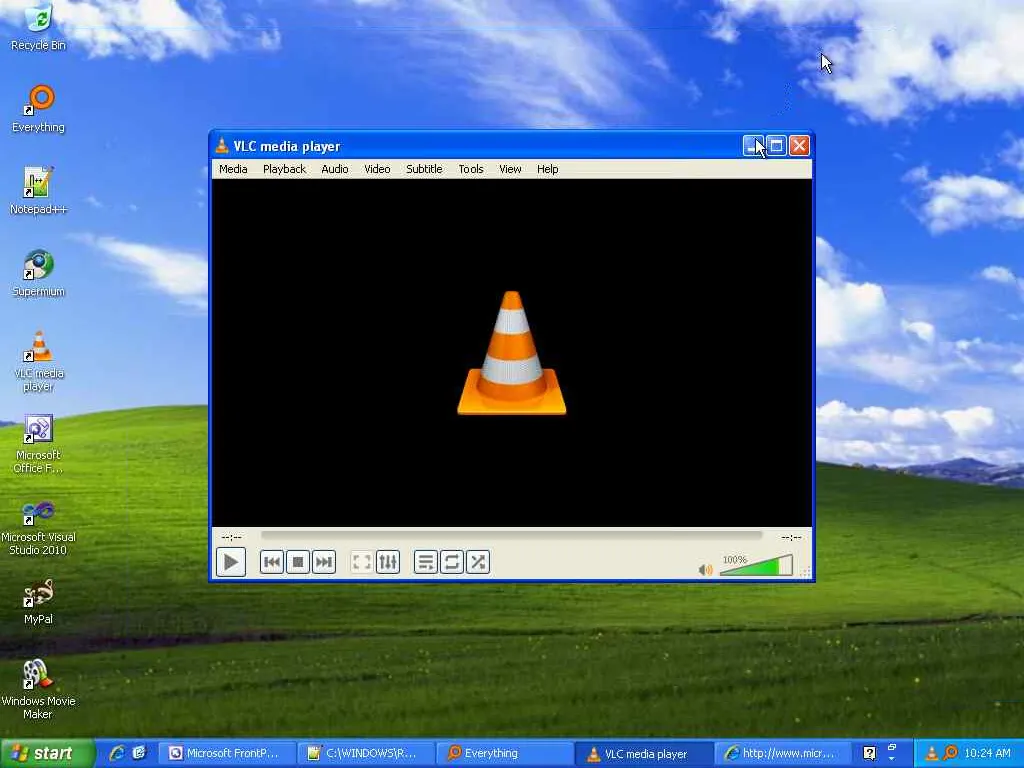Click the VLC seek progress bar
1024x768 pixels.
511,536
